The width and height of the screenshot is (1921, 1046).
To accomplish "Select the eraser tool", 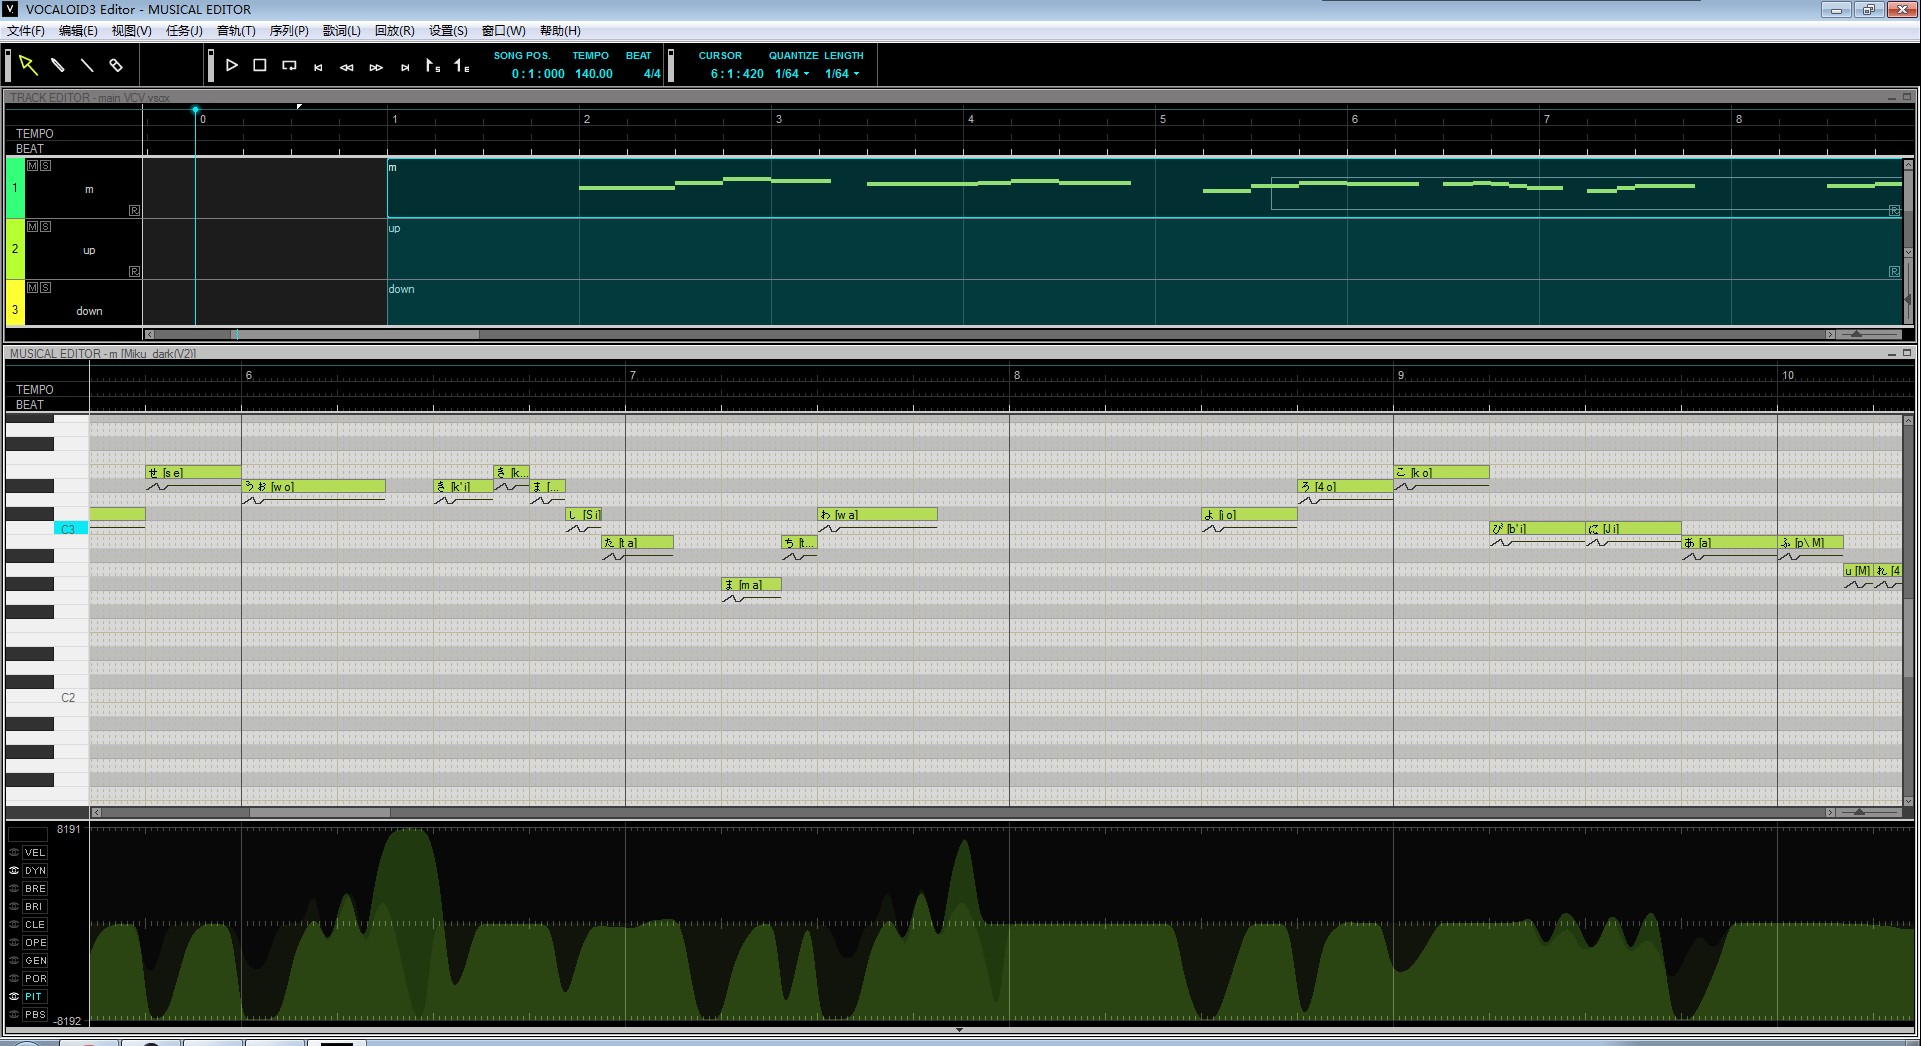I will (x=116, y=65).
